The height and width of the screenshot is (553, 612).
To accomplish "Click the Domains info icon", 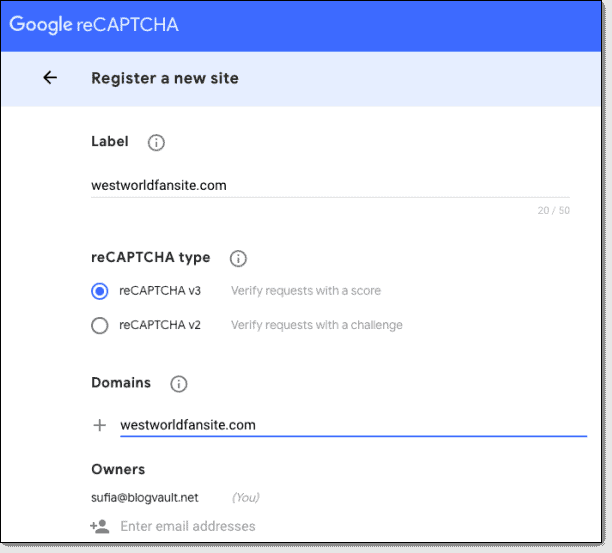I will [x=179, y=384].
